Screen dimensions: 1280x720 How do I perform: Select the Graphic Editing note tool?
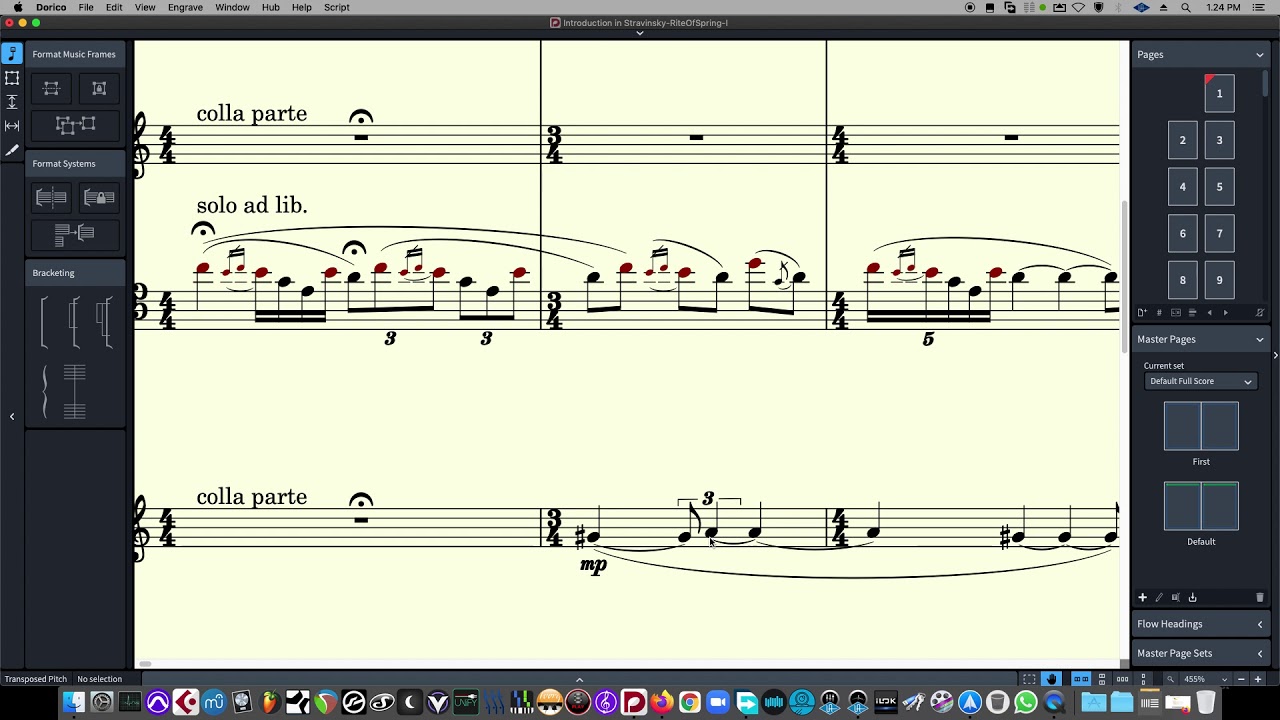(x=12, y=54)
